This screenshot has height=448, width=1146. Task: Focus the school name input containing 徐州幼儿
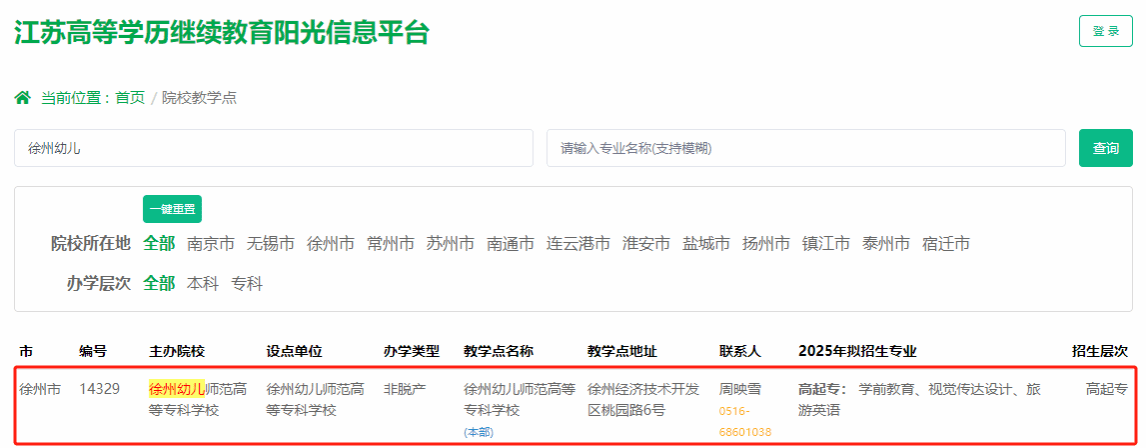(273, 148)
